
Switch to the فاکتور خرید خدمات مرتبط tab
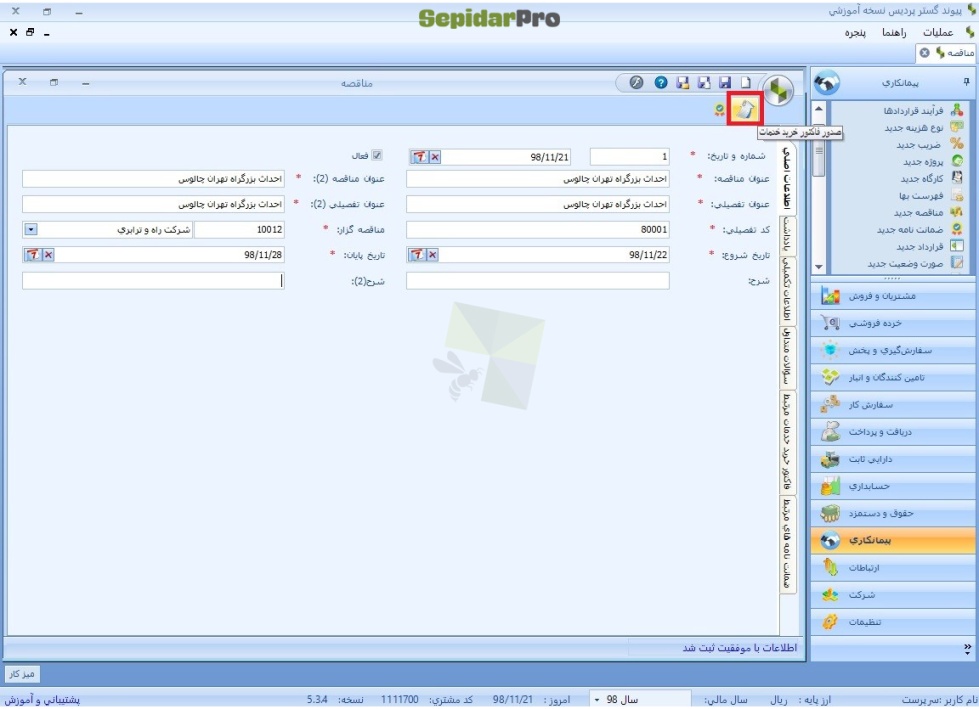787,441
